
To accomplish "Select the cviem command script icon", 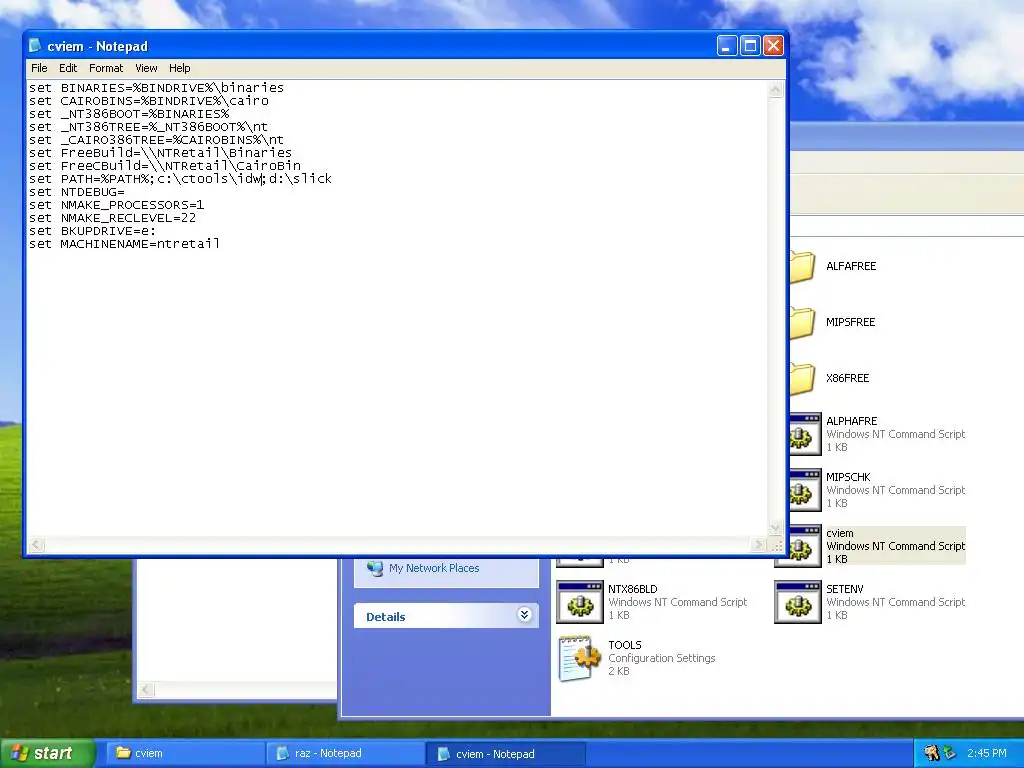I will click(805, 547).
